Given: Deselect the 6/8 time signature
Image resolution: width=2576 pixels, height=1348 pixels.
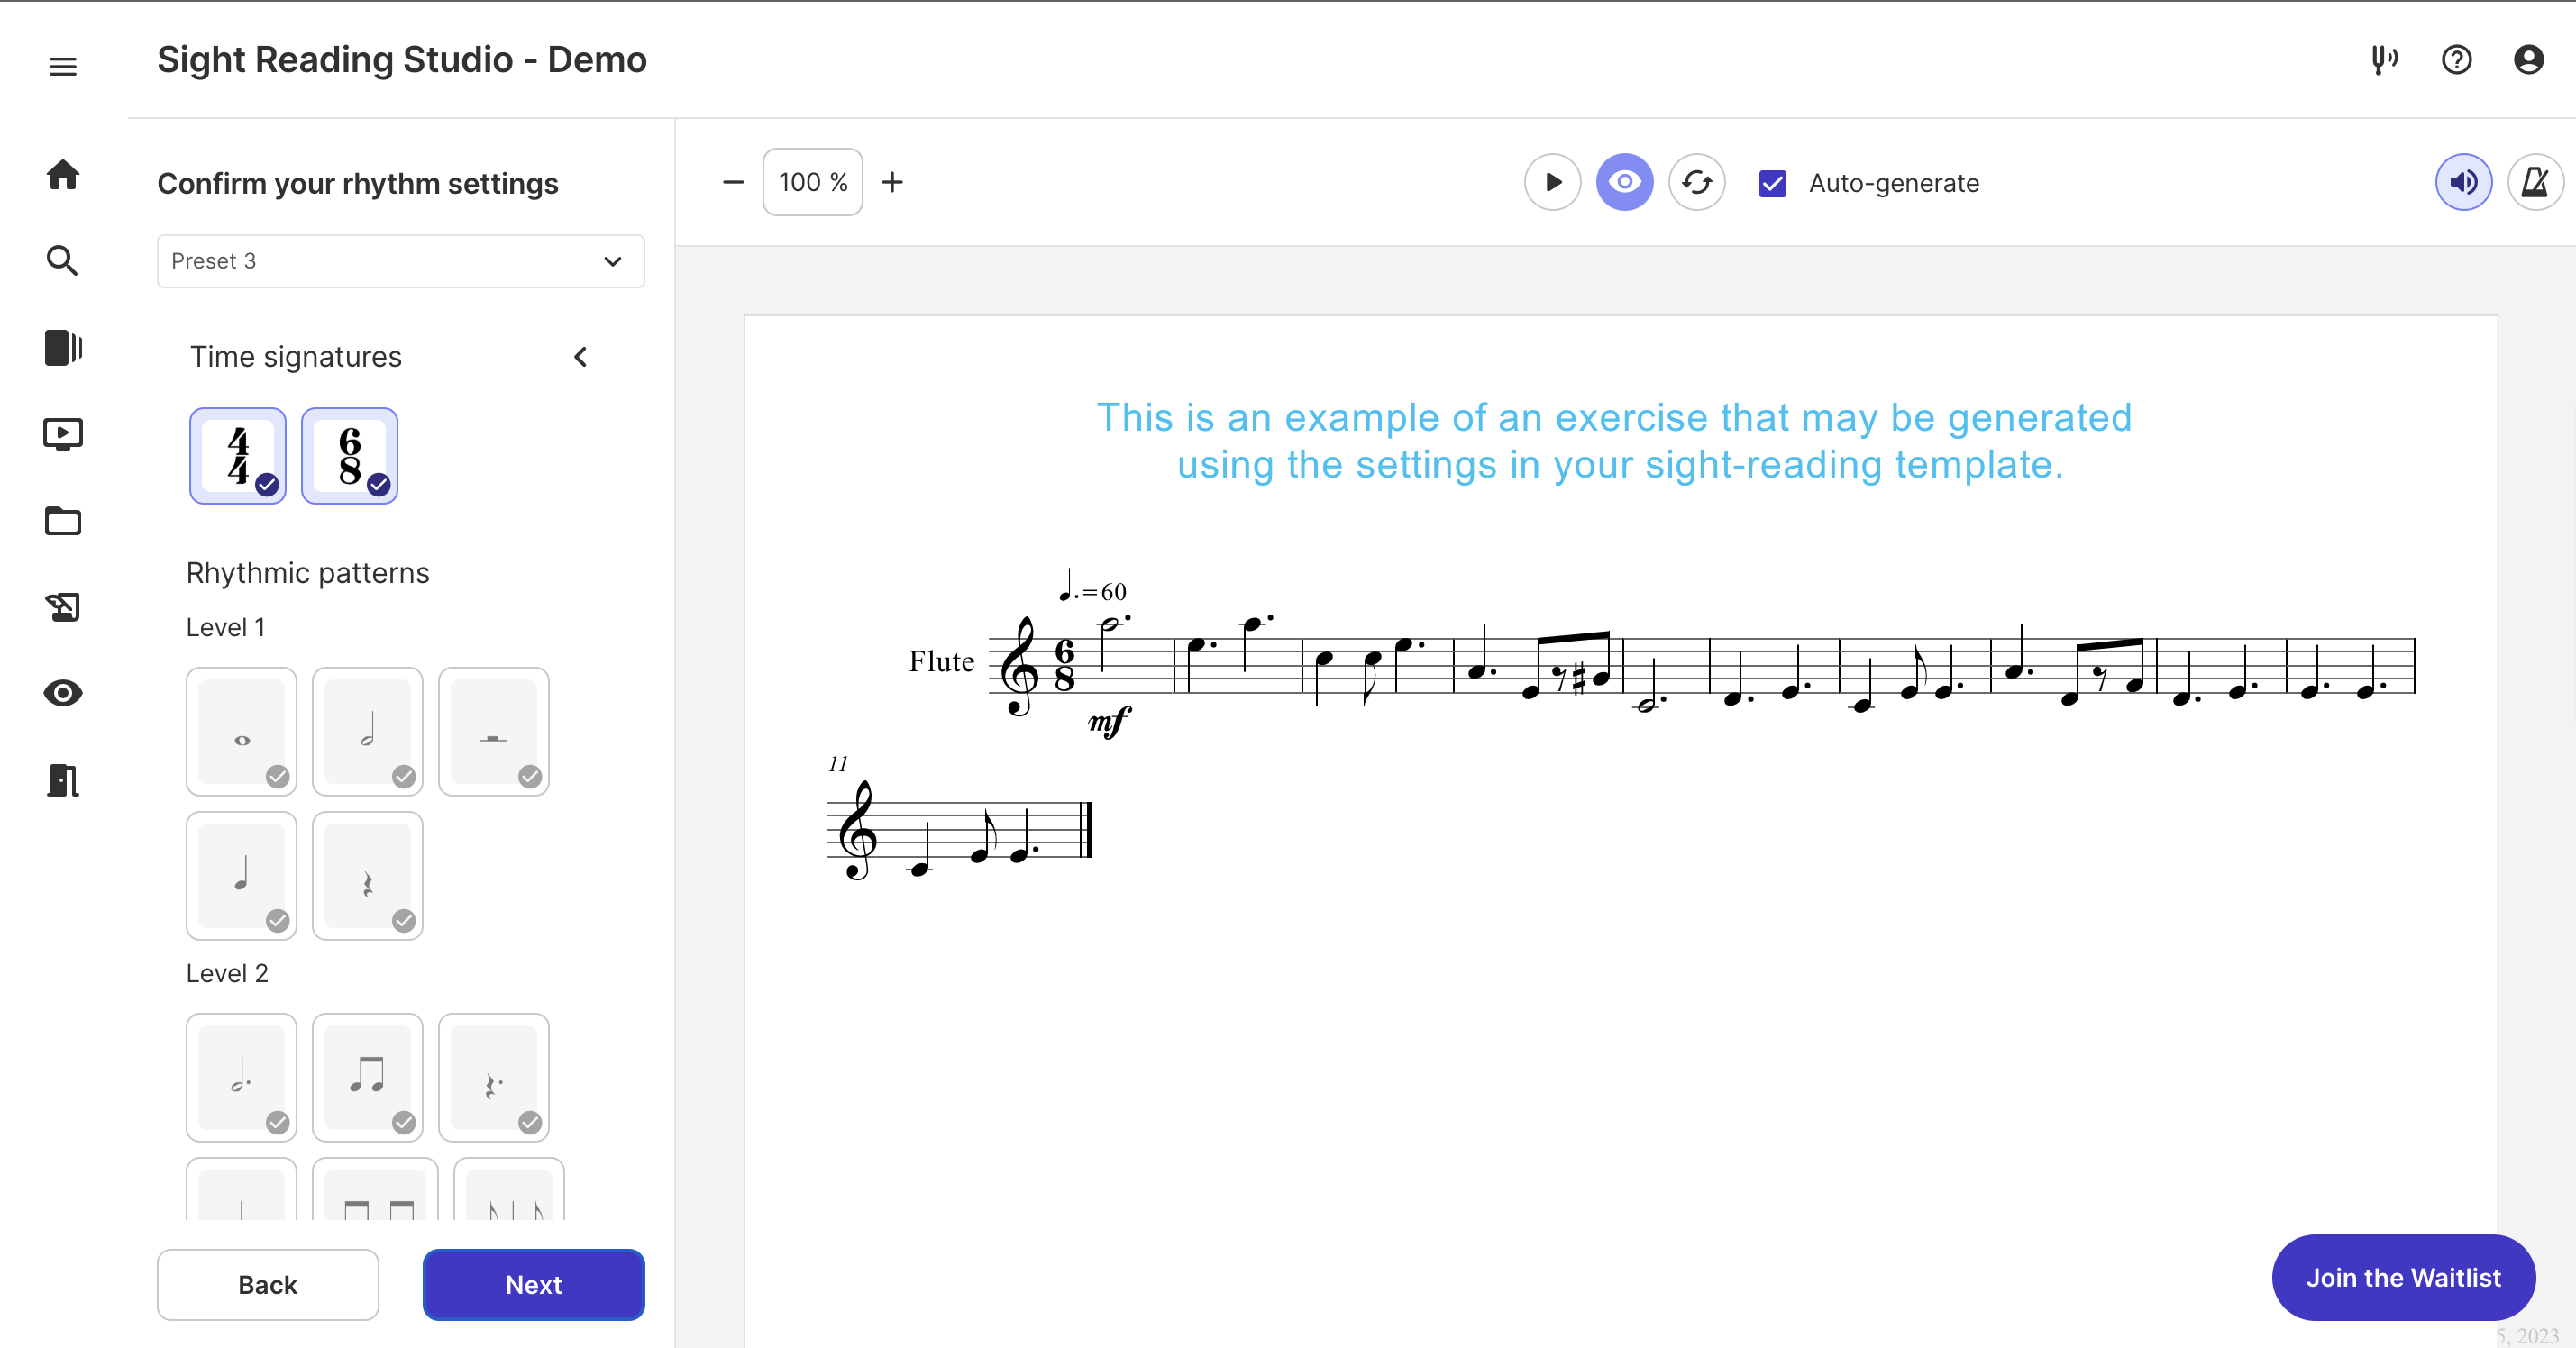Looking at the screenshot, I should [x=349, y=456].
